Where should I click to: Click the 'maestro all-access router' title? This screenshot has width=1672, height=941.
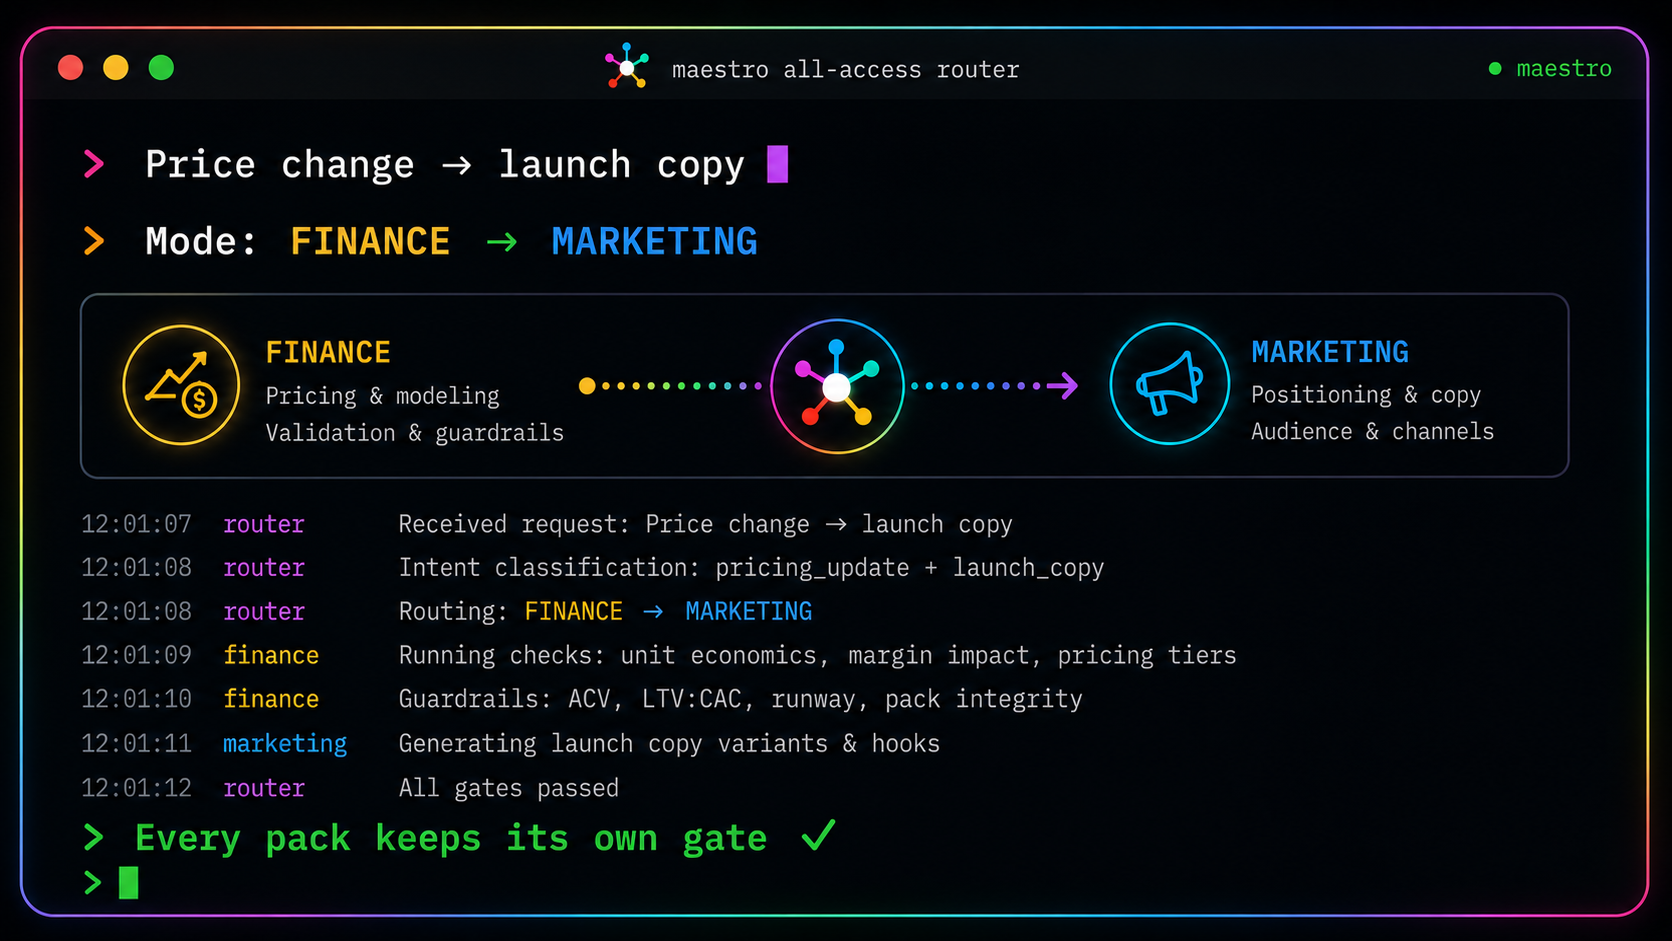845,69
